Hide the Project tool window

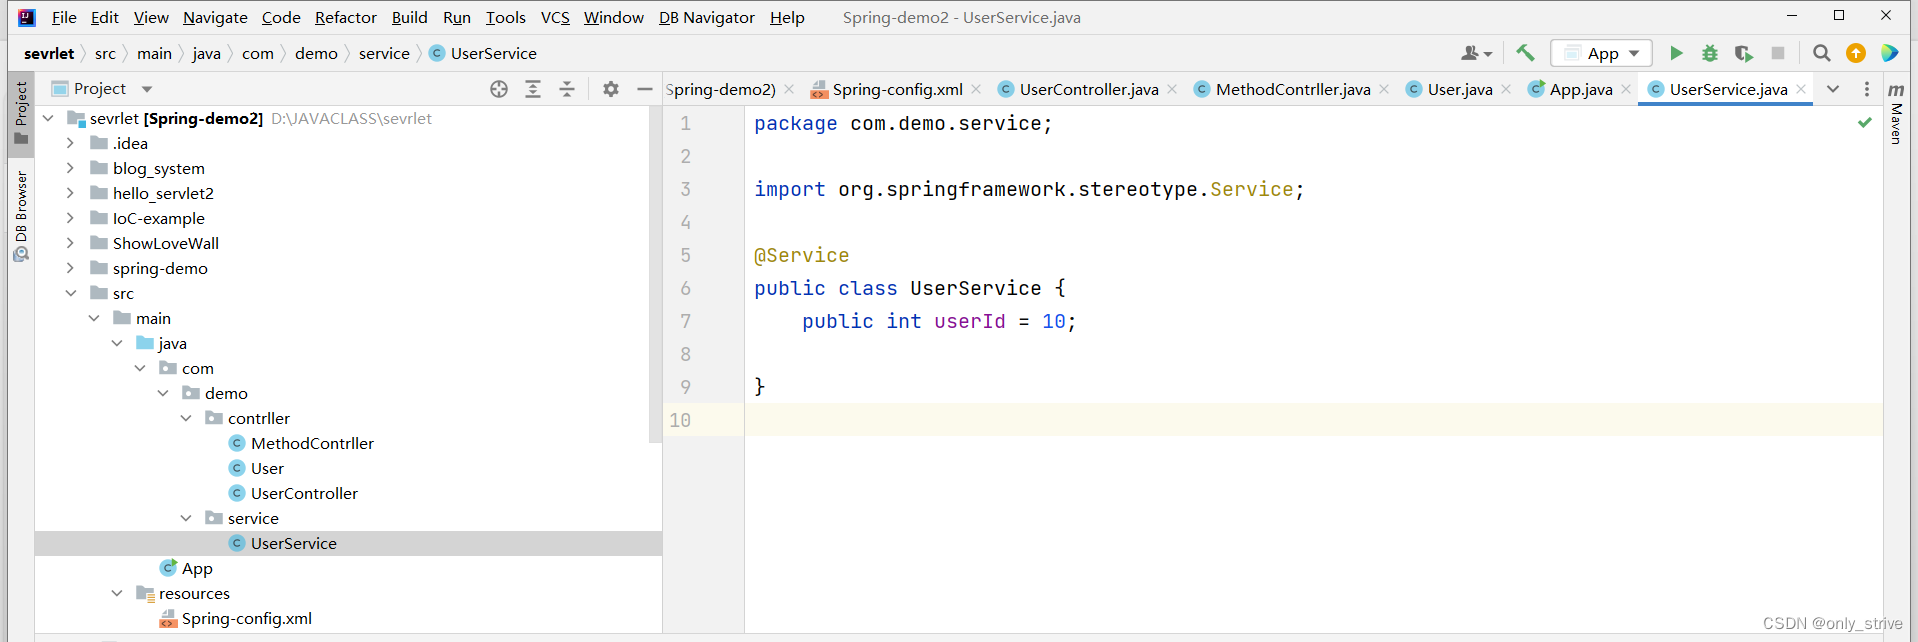click(x=645, y=89)
